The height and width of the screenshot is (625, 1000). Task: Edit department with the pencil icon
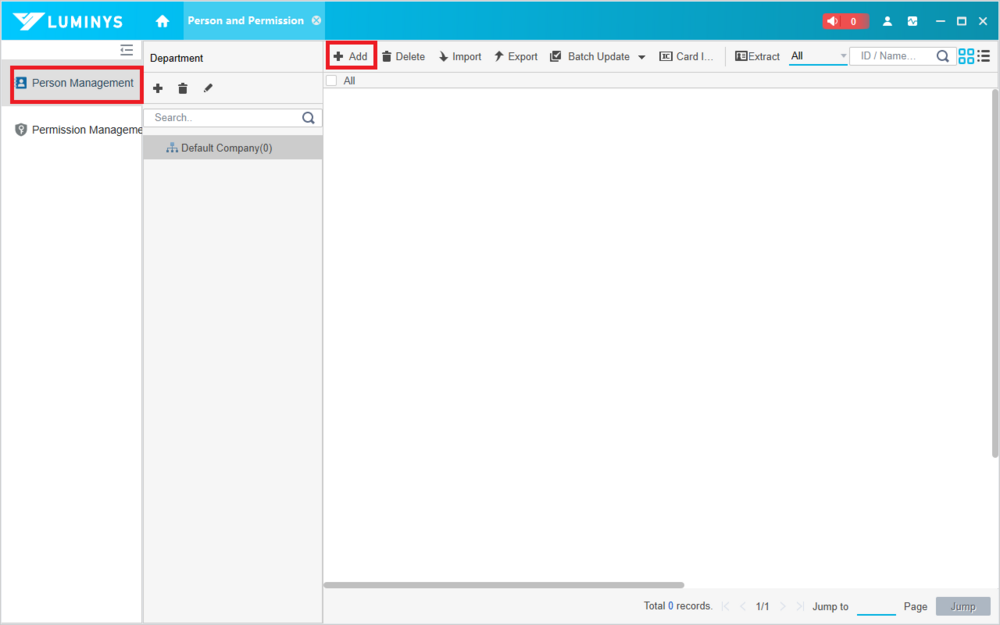pos(208,89)
